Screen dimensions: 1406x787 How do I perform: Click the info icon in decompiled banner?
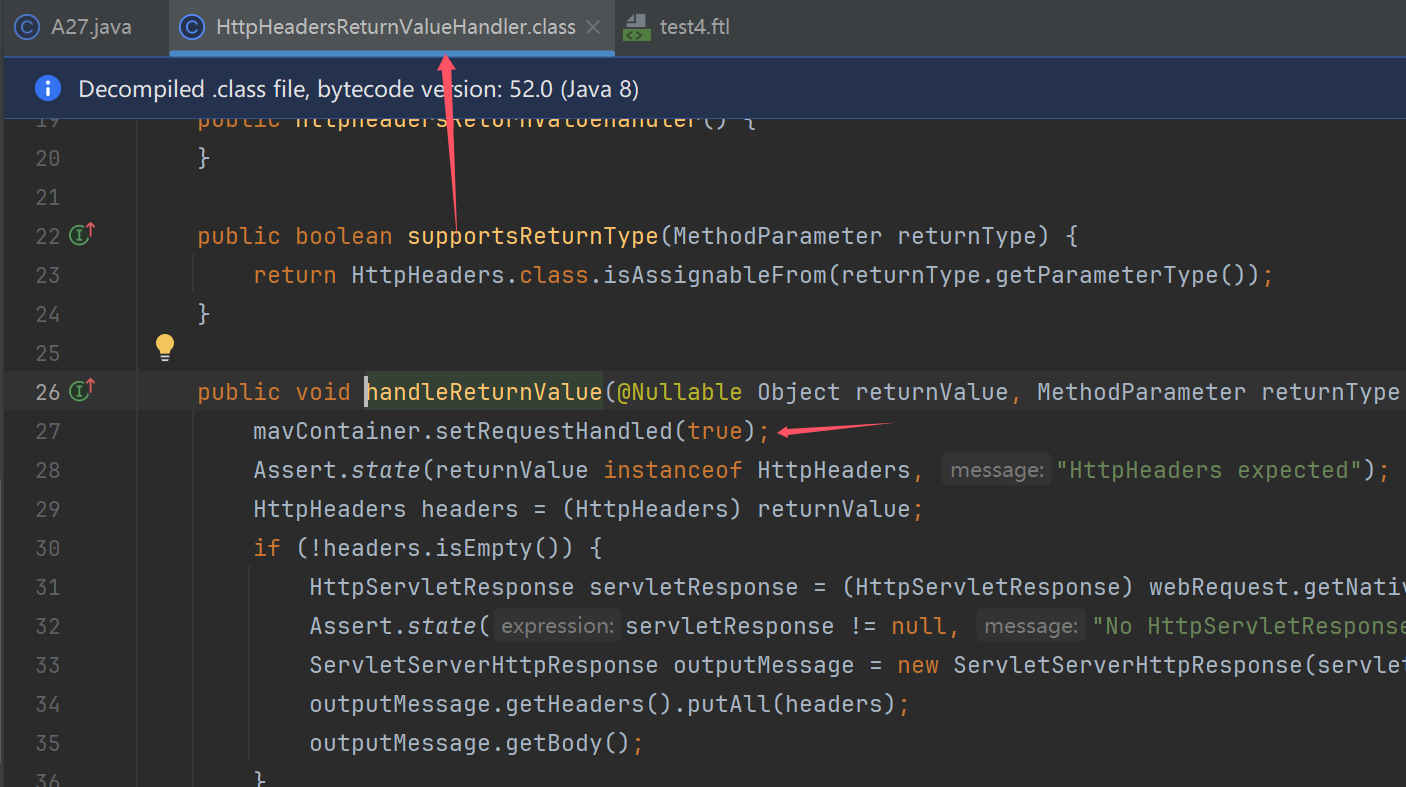coord(47,89)
